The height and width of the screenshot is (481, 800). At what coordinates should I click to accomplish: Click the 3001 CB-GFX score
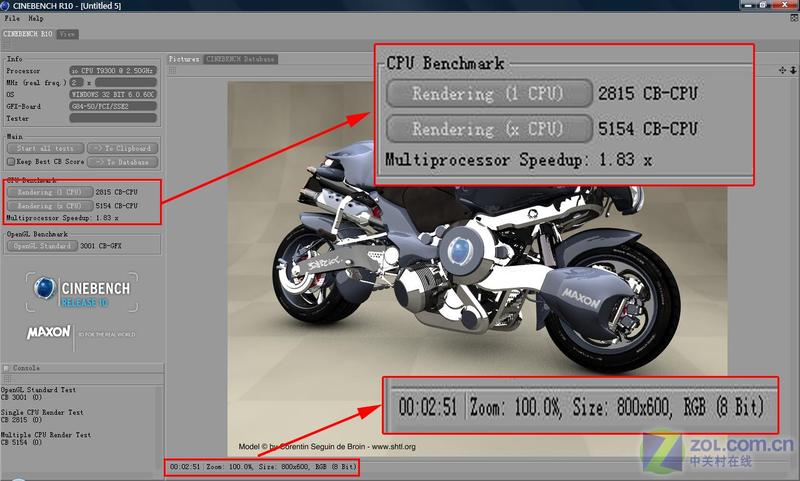101,246
